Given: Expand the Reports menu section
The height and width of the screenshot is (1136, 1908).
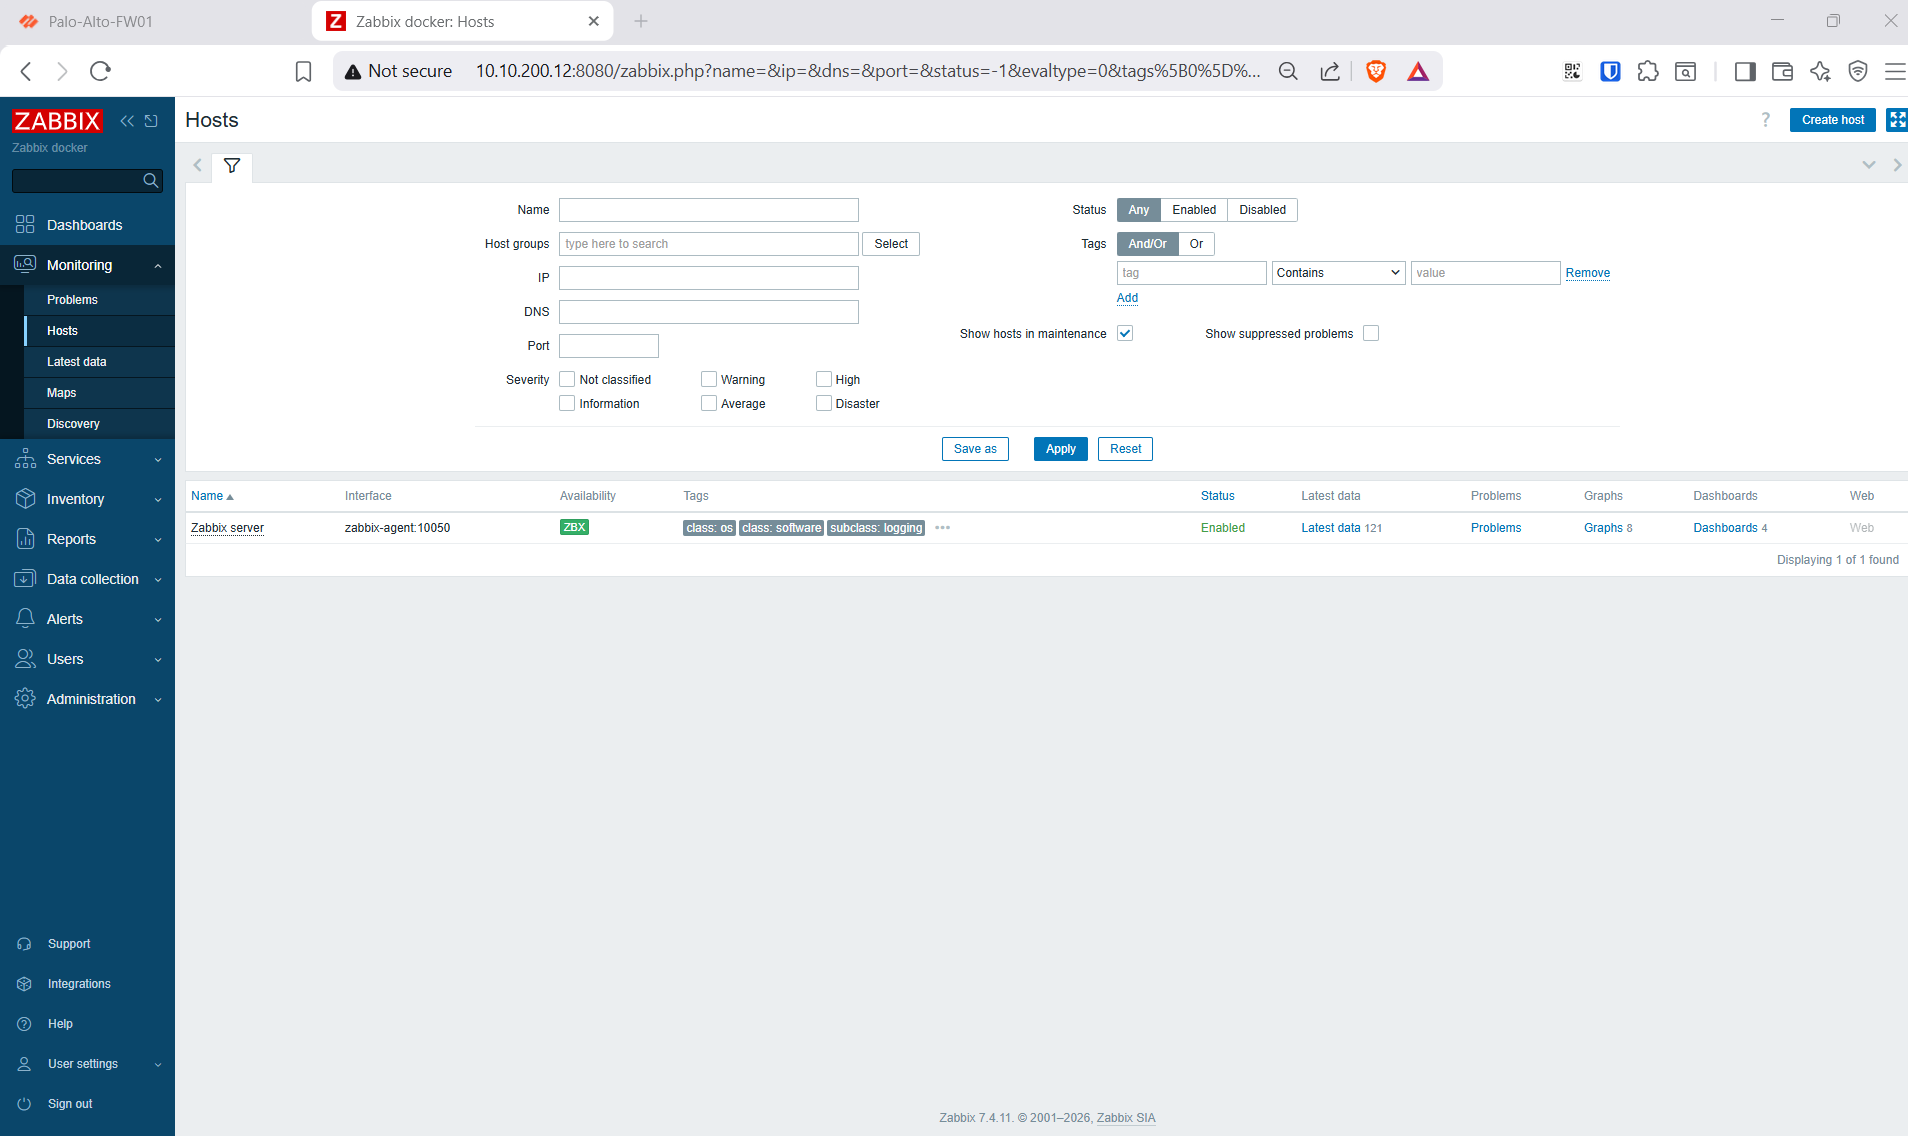Looking at the screenshot, I should [87, 539].
